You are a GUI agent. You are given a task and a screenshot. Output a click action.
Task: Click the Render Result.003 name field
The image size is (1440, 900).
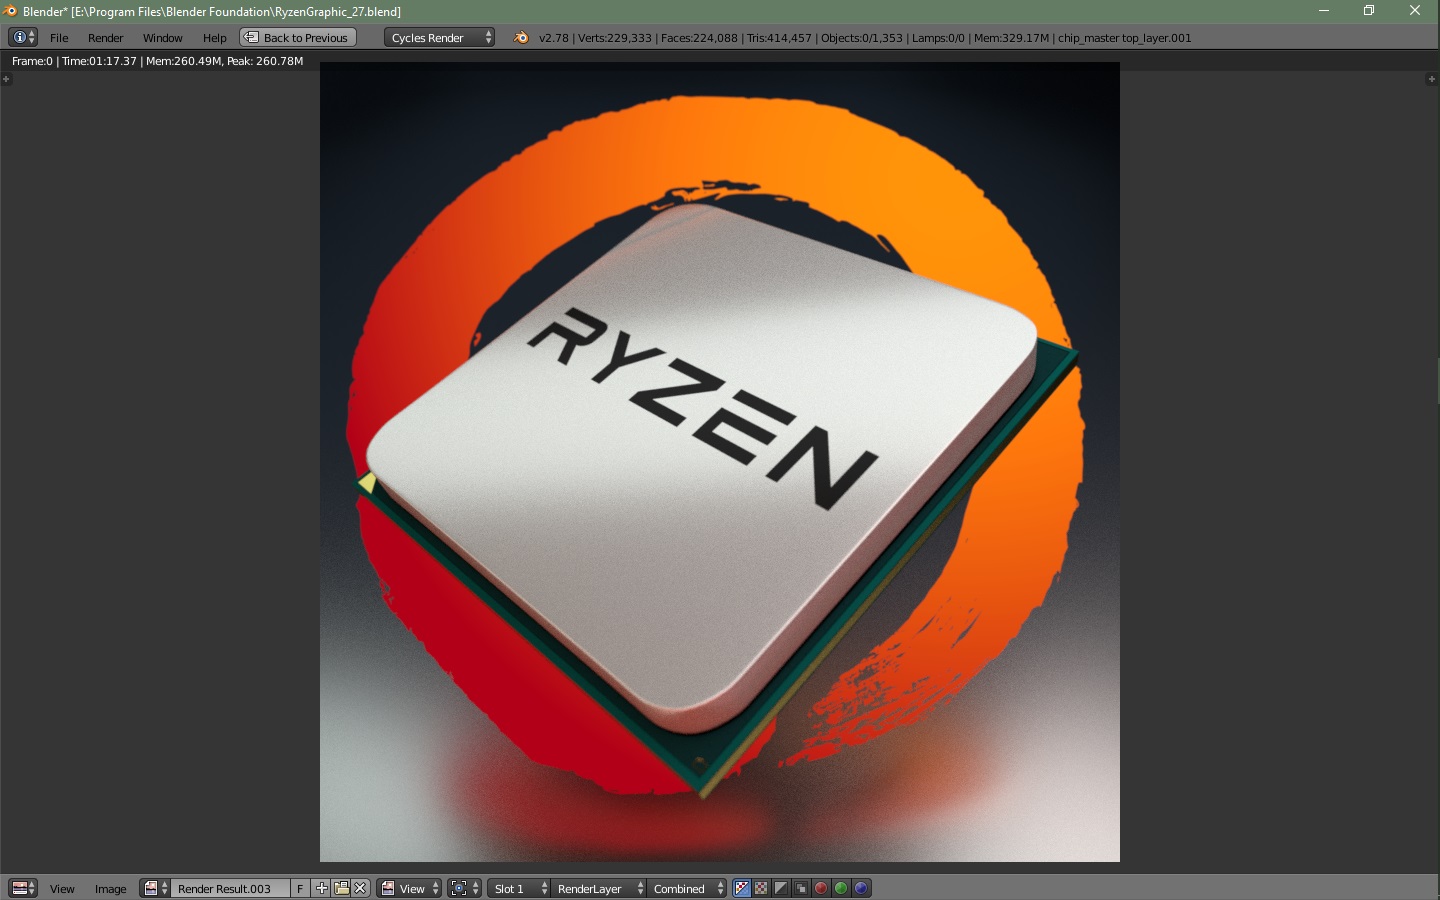[x=231, y=888]
